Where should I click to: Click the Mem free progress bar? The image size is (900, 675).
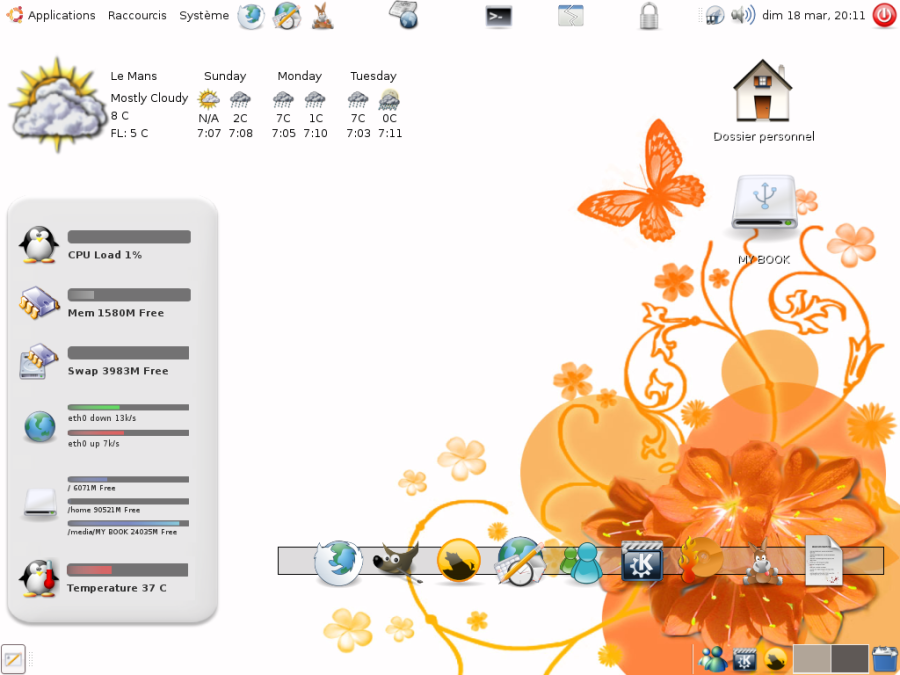click(x=129, y=295)
